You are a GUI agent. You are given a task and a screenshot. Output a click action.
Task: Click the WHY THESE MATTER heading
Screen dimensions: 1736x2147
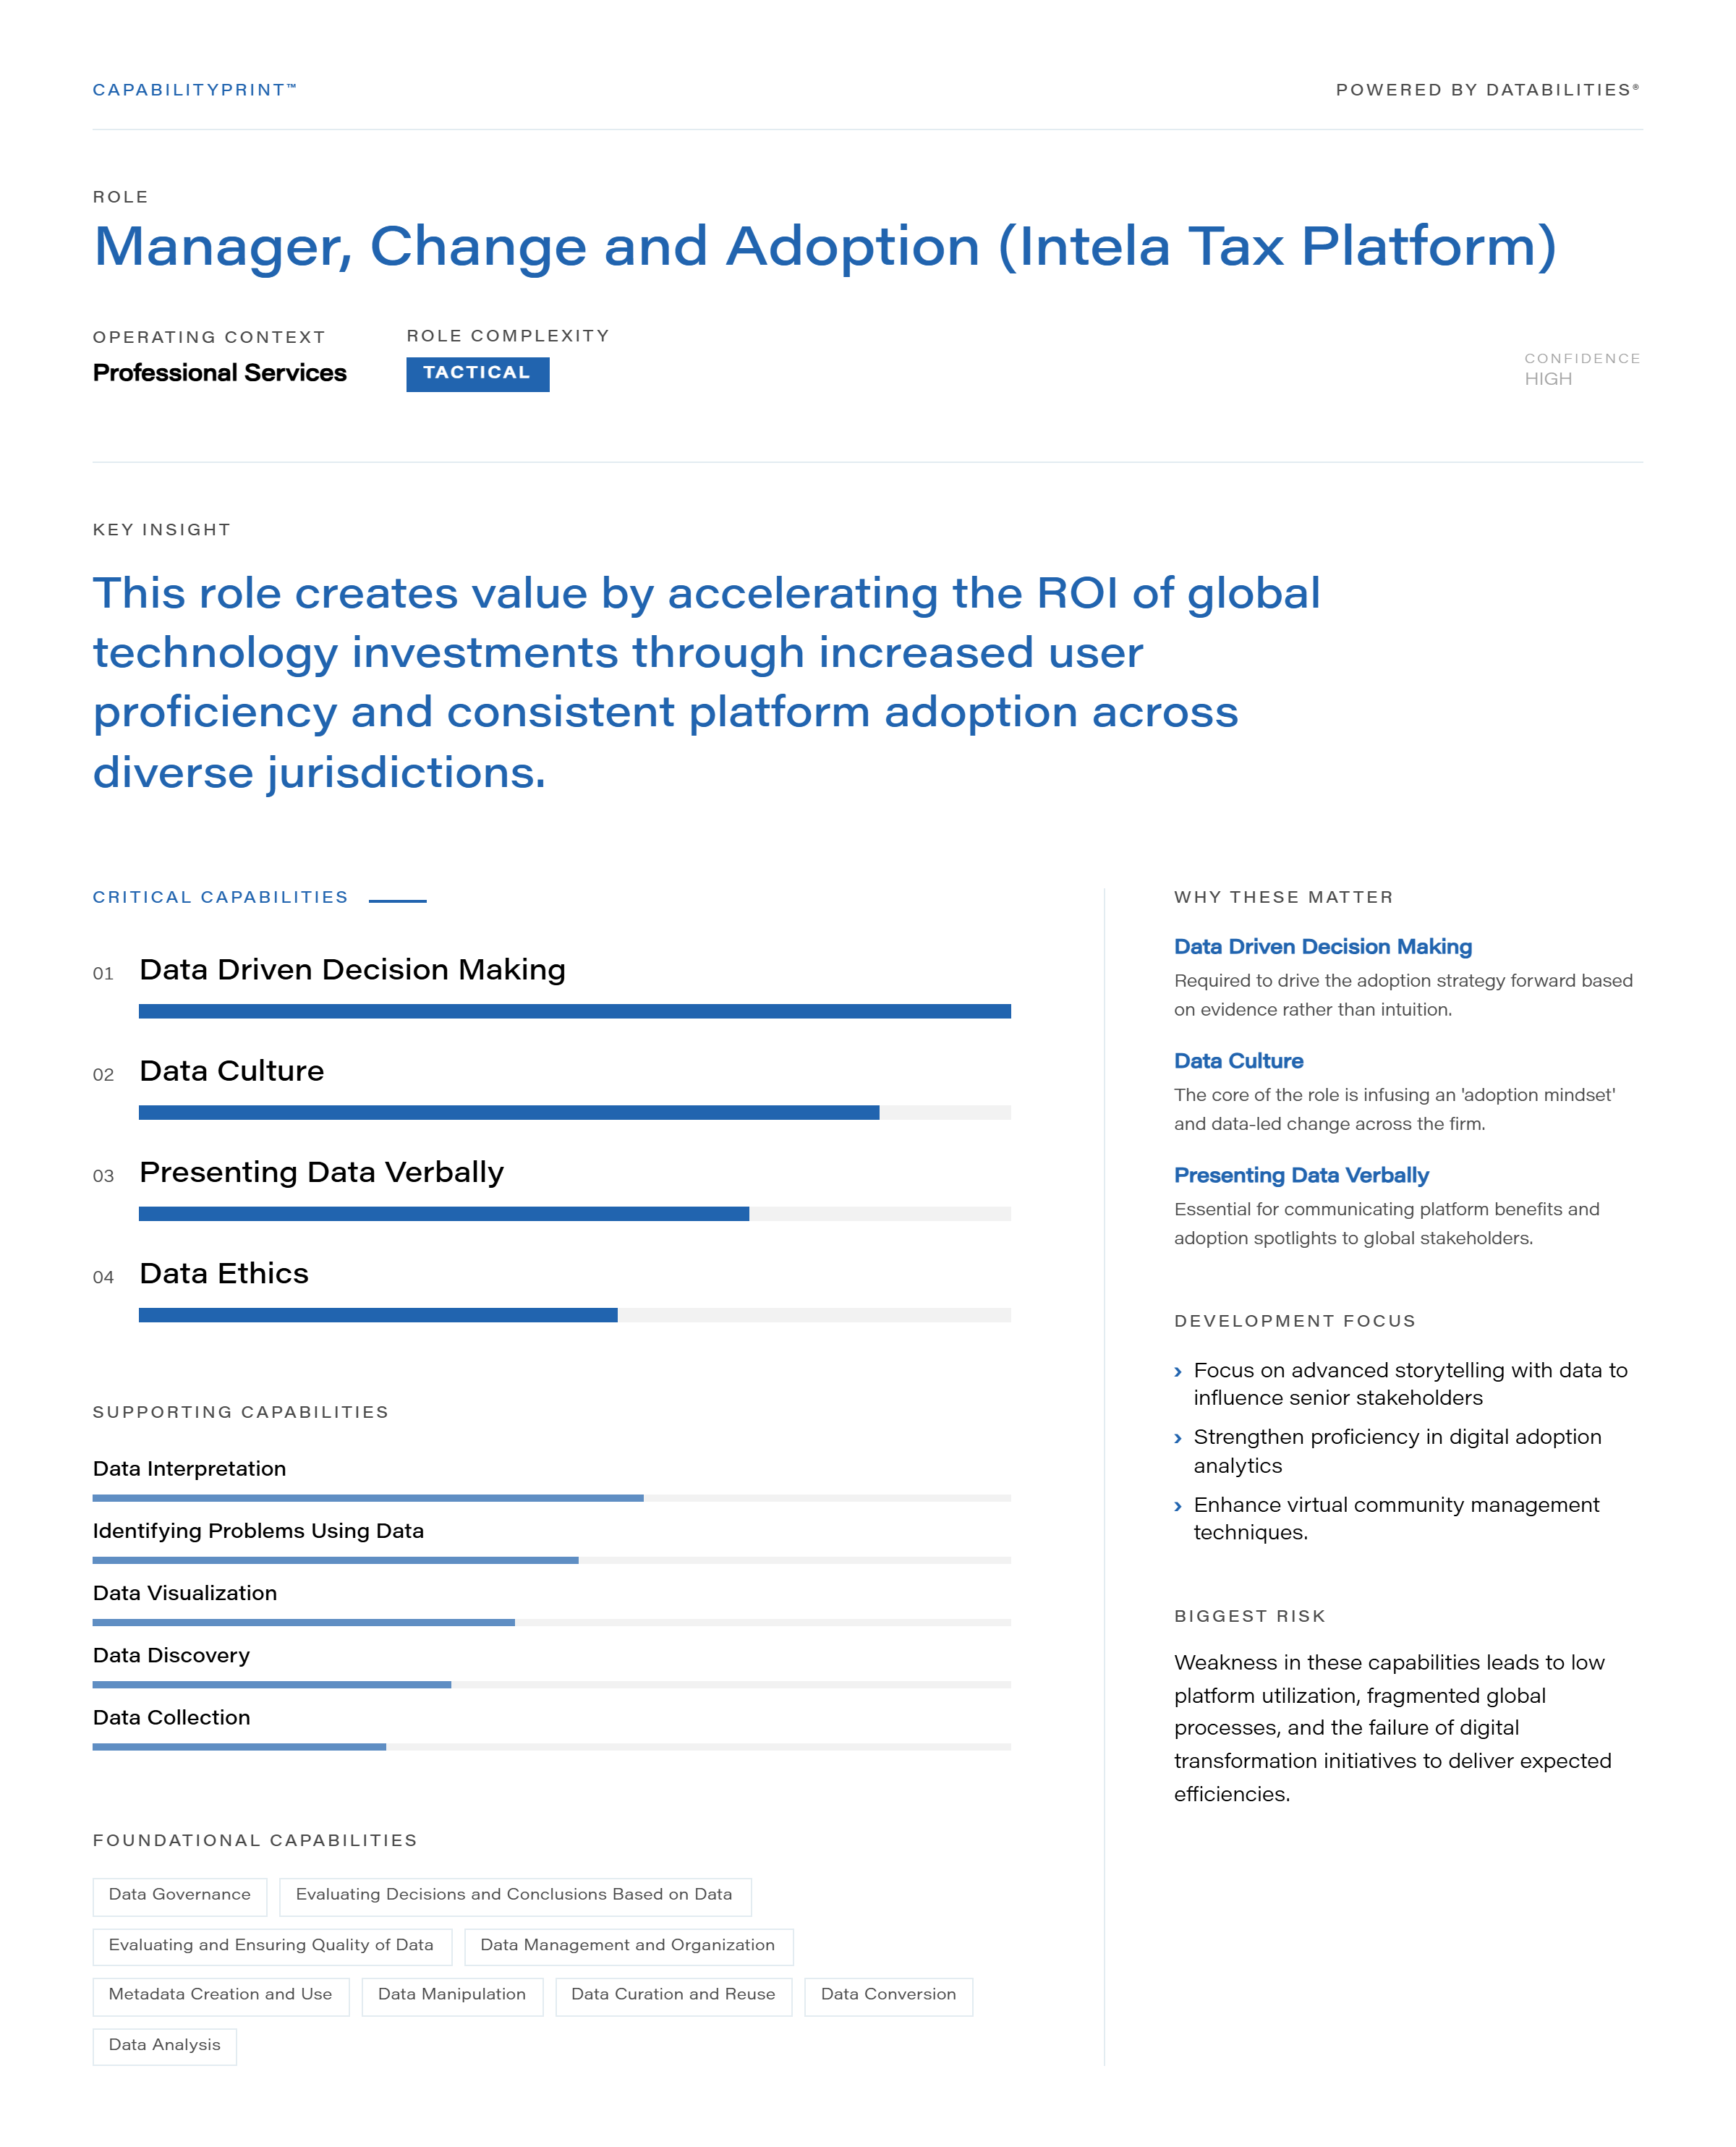(1284, 897)
